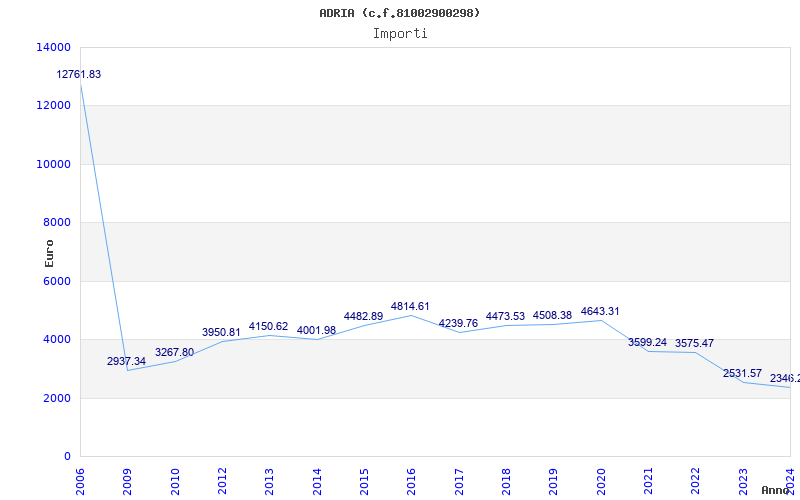The image size is (800, 500).
Task: Click y-axis tick 10000
Action: 54,165
